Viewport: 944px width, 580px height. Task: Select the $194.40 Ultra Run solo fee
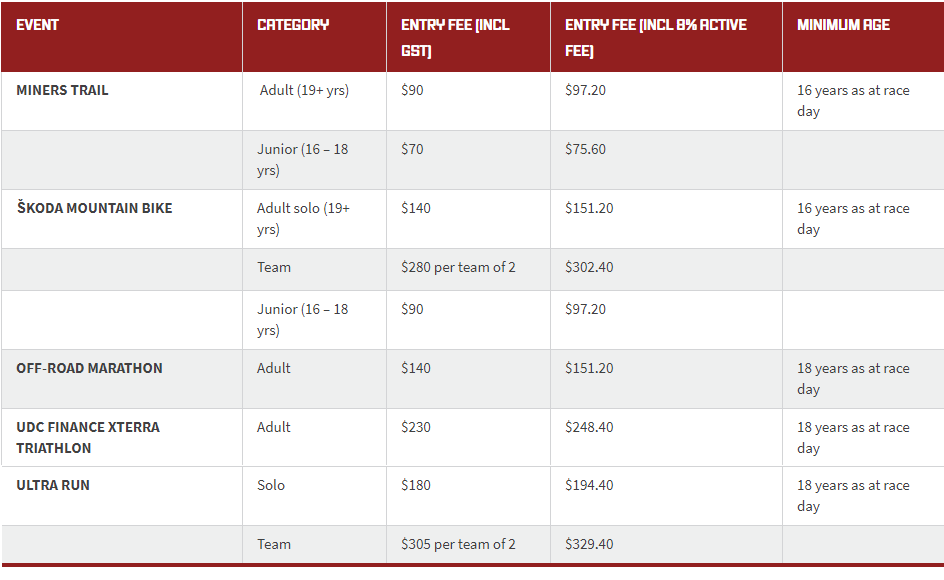[589, 485]
